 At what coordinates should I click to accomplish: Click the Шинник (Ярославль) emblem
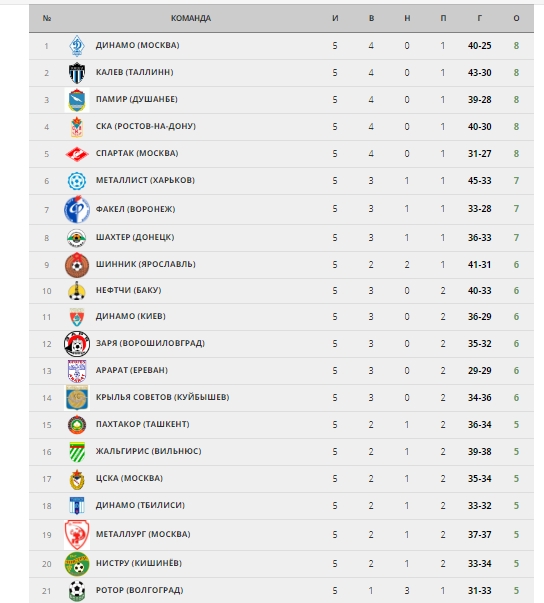click(x=77, y=265)
